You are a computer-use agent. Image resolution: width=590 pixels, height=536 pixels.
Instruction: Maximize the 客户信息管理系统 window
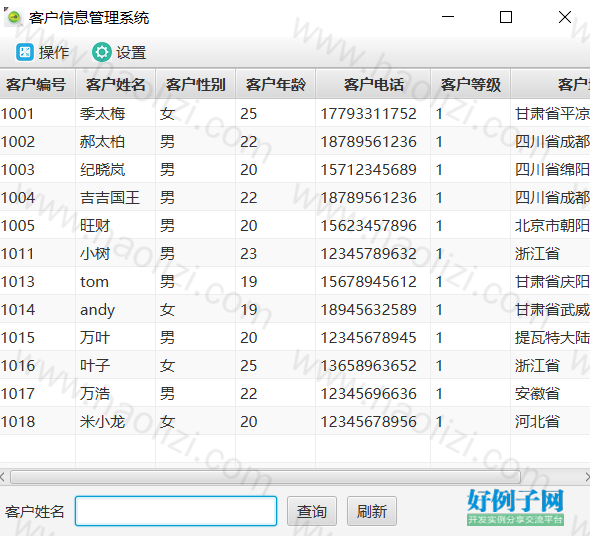pos(506,17)
